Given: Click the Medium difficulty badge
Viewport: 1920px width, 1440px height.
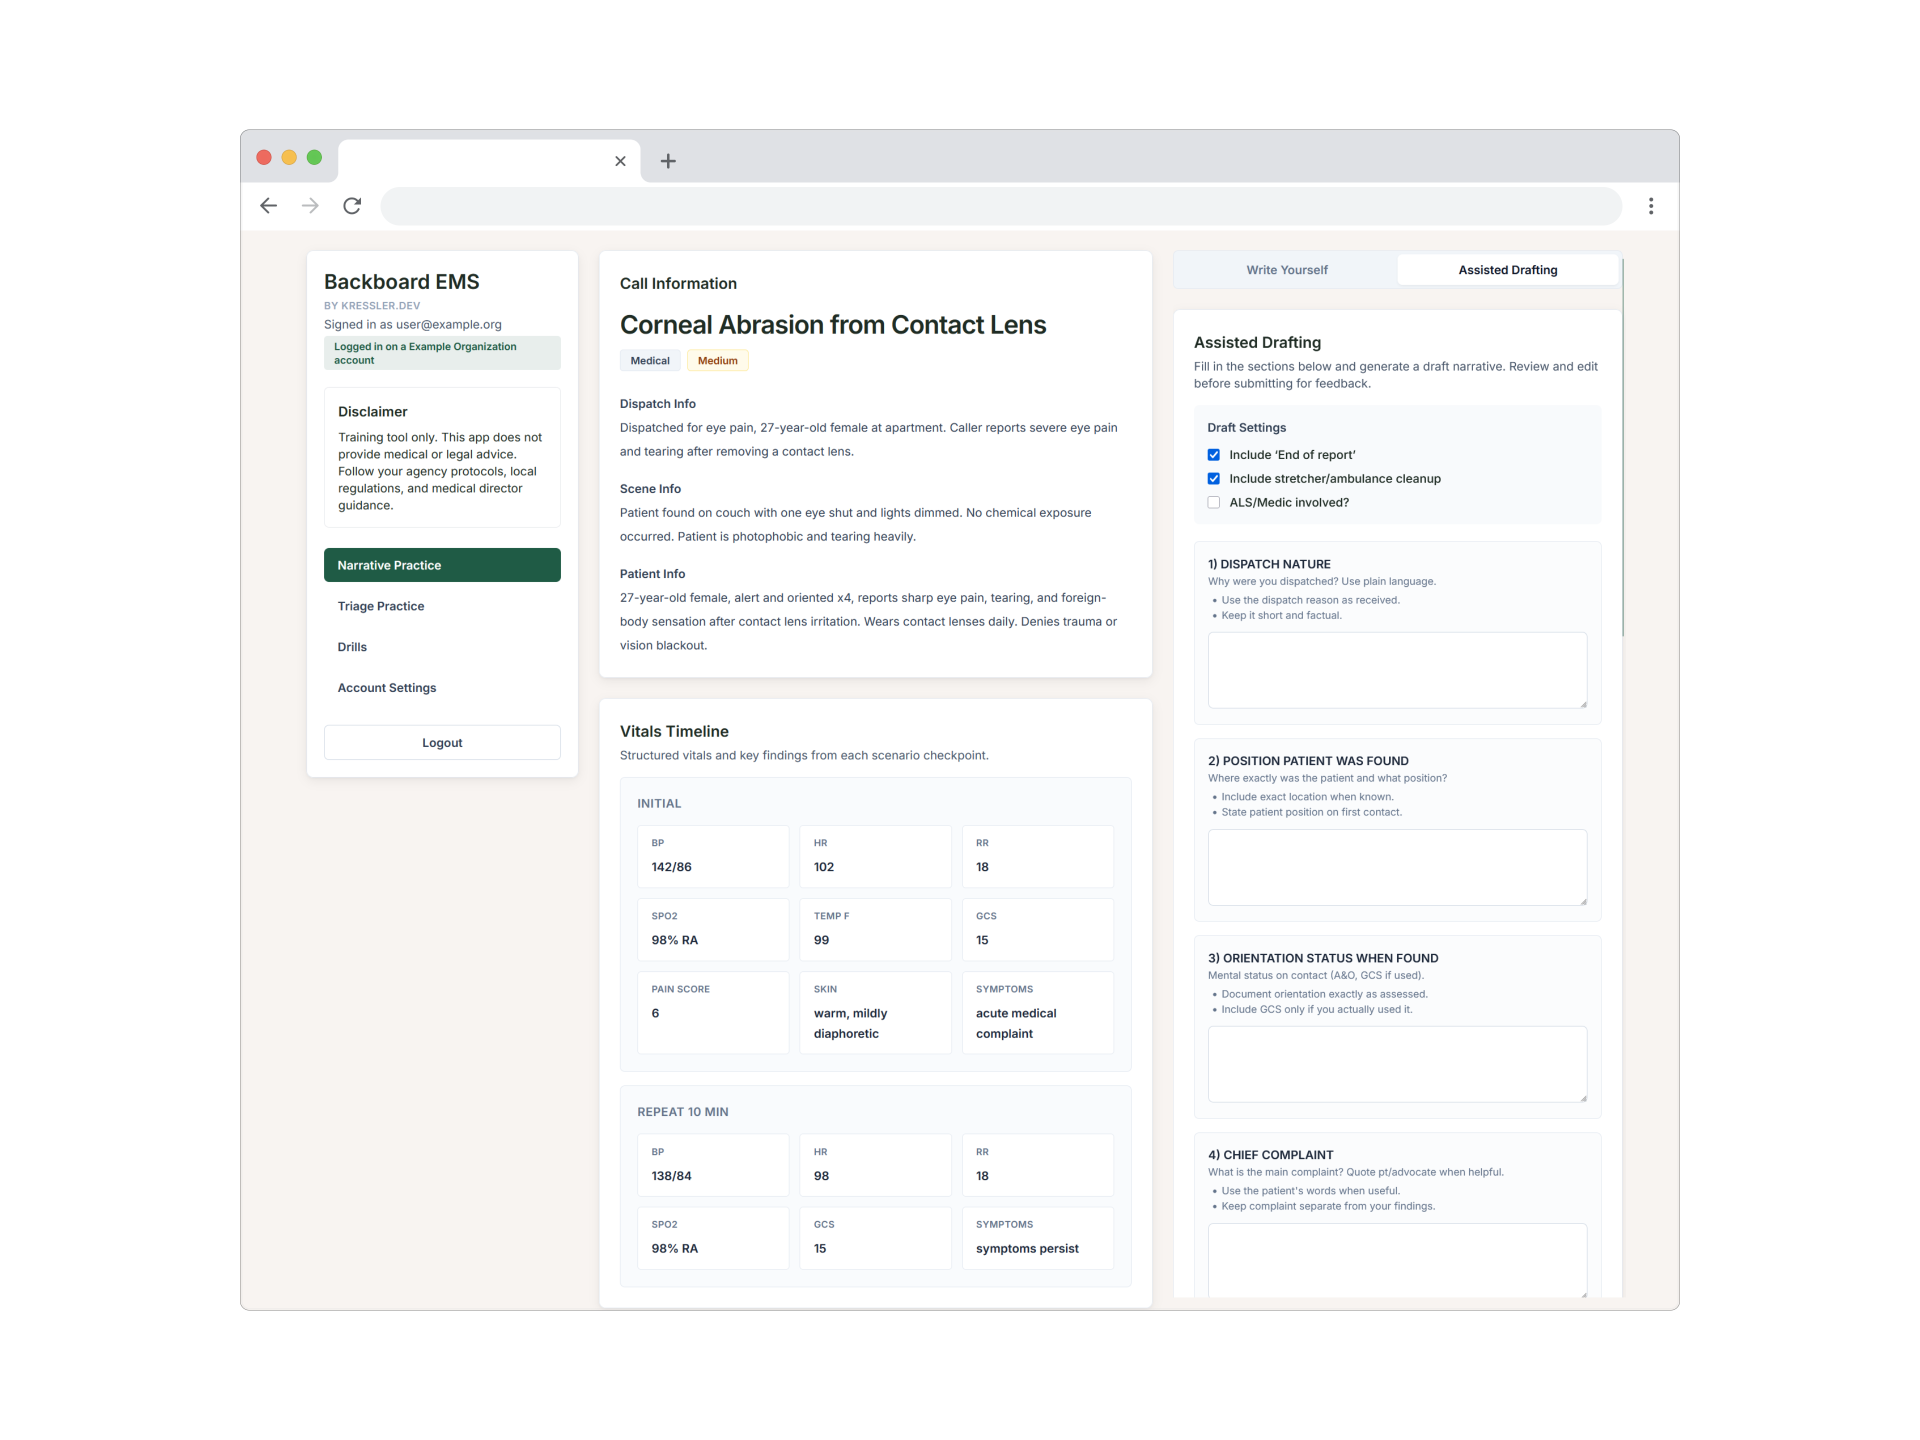Looking at the screenshot, I should tap(717, 361).
